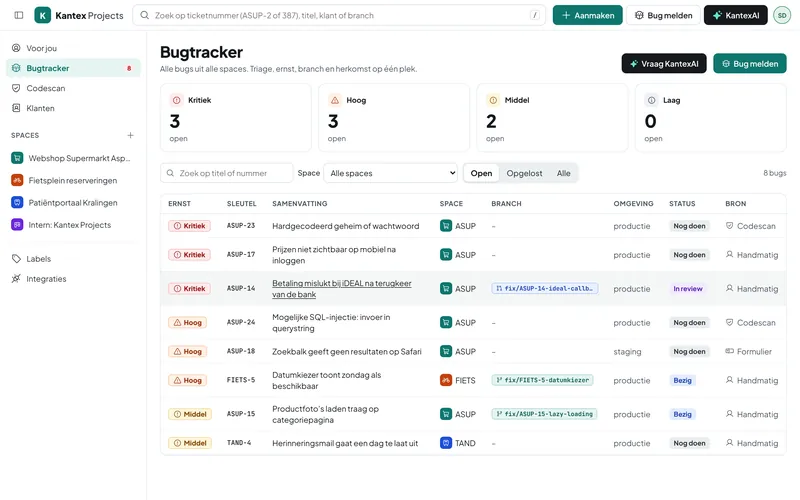Viewport: 800px width, 500px height.
Task: Open the SD user avatar
Action: 782,15
